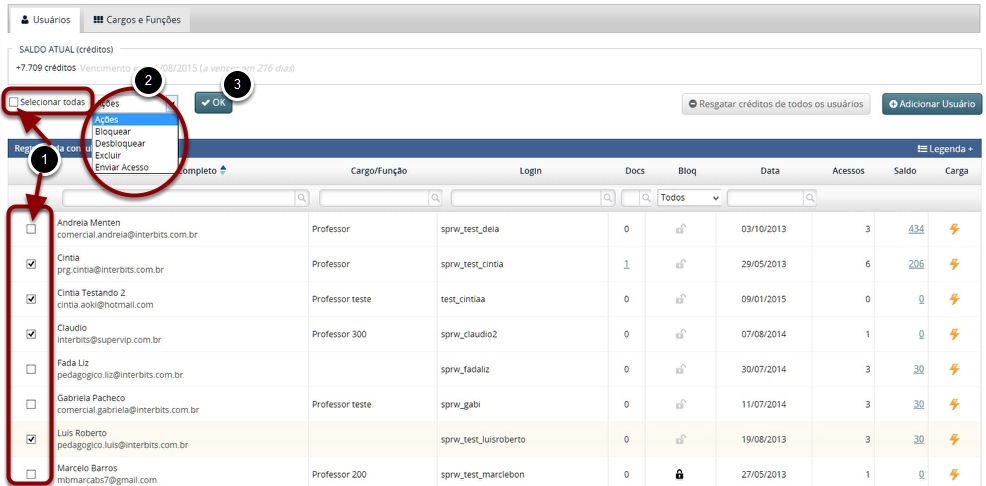Select the checkbox for Andreia Menten

[31, 229]
